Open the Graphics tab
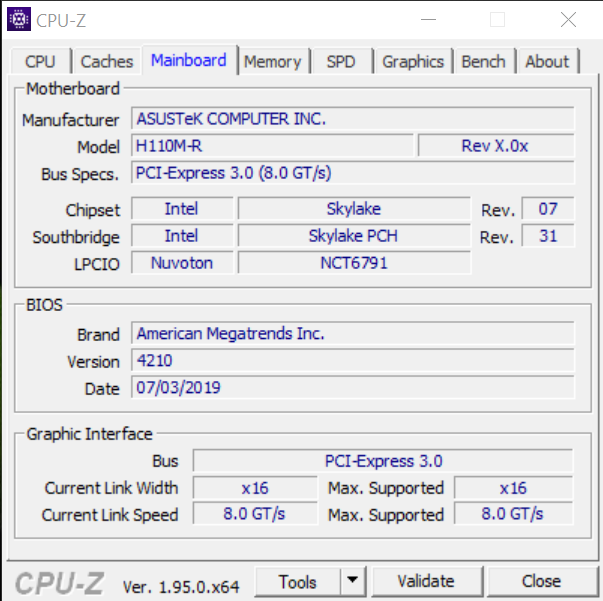 pyautogui.click(x=413, y=62)
